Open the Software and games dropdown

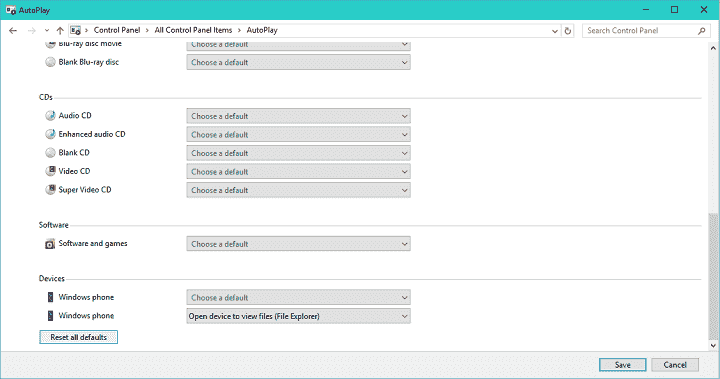298,244
